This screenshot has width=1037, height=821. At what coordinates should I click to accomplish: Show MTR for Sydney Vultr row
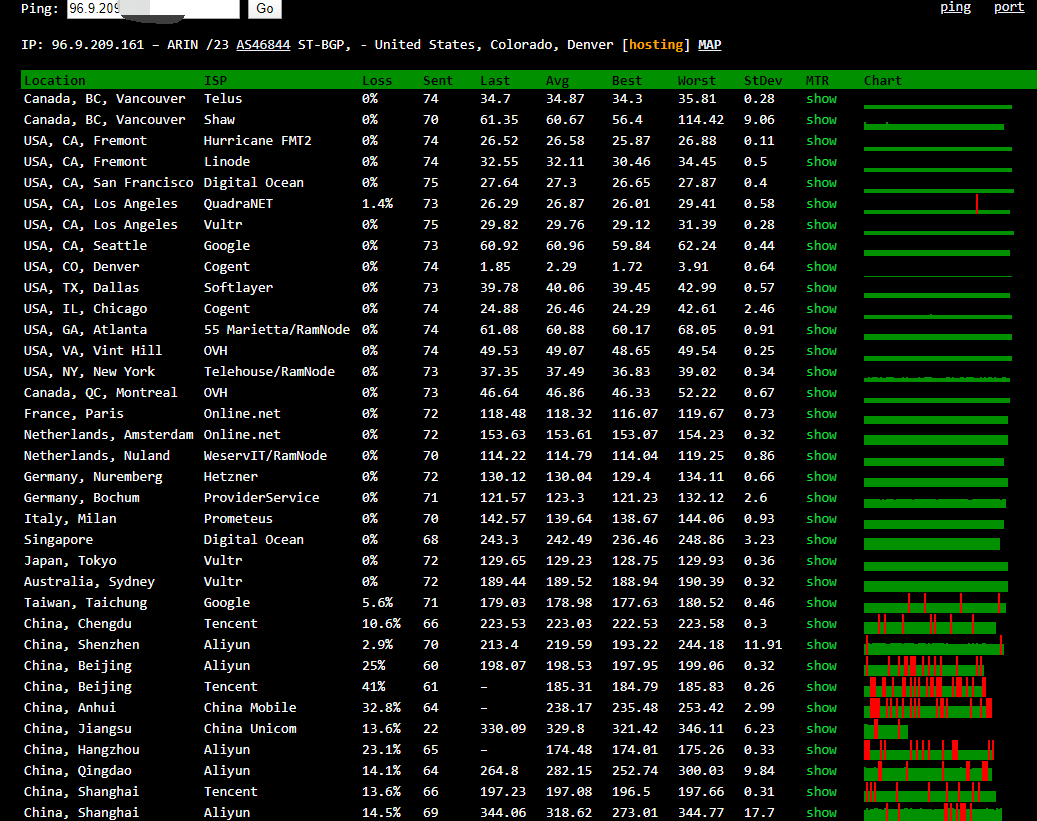pos(821,582)
